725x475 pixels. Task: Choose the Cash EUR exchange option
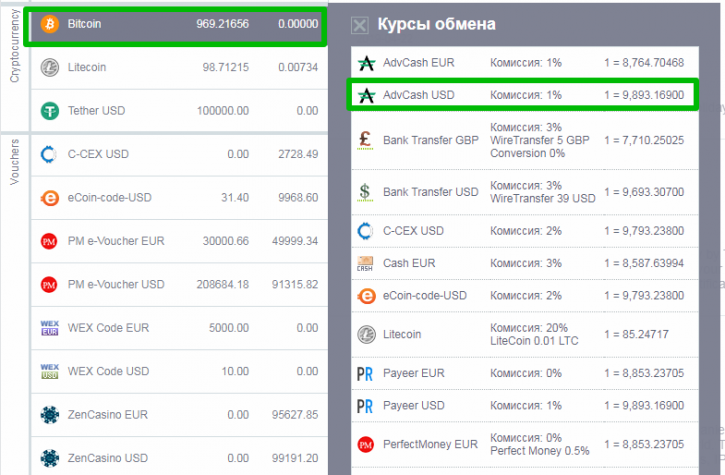tap(525, 263)
